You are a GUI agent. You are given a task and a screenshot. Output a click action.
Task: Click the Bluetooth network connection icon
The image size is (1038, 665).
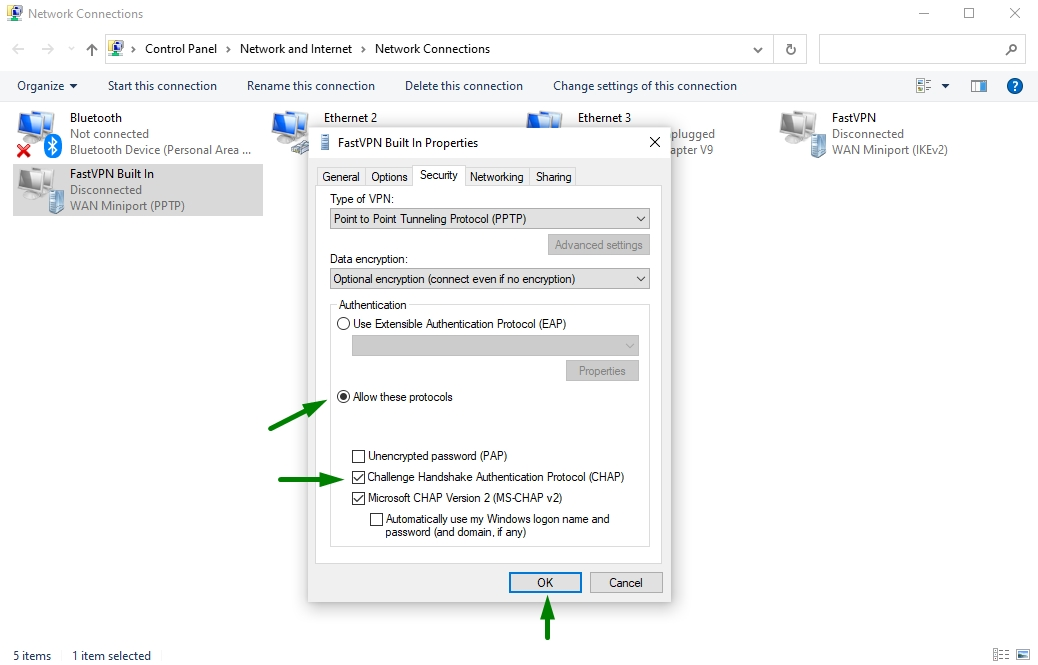[38, 134]
